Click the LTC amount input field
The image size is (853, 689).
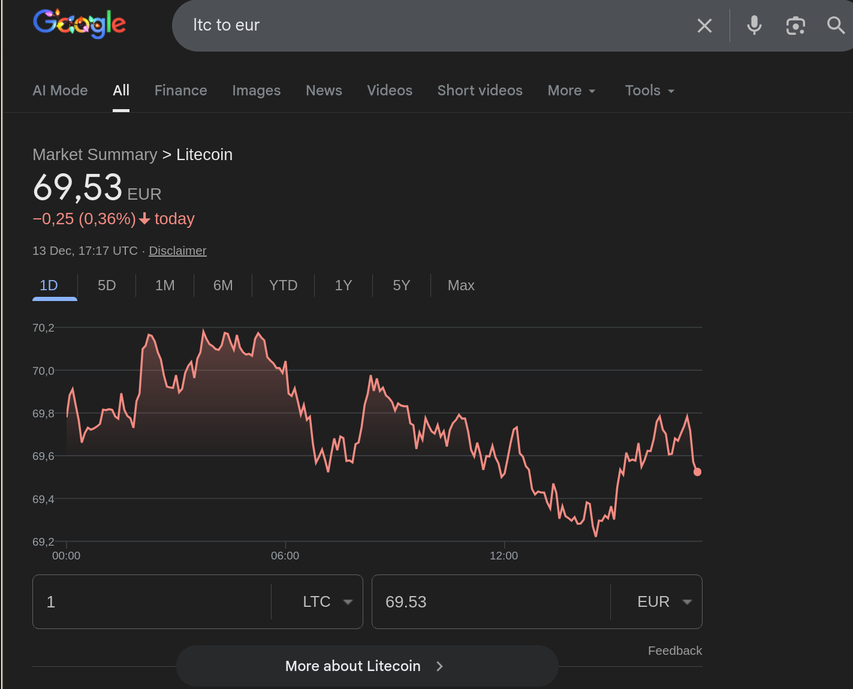(x=150, y=602)
